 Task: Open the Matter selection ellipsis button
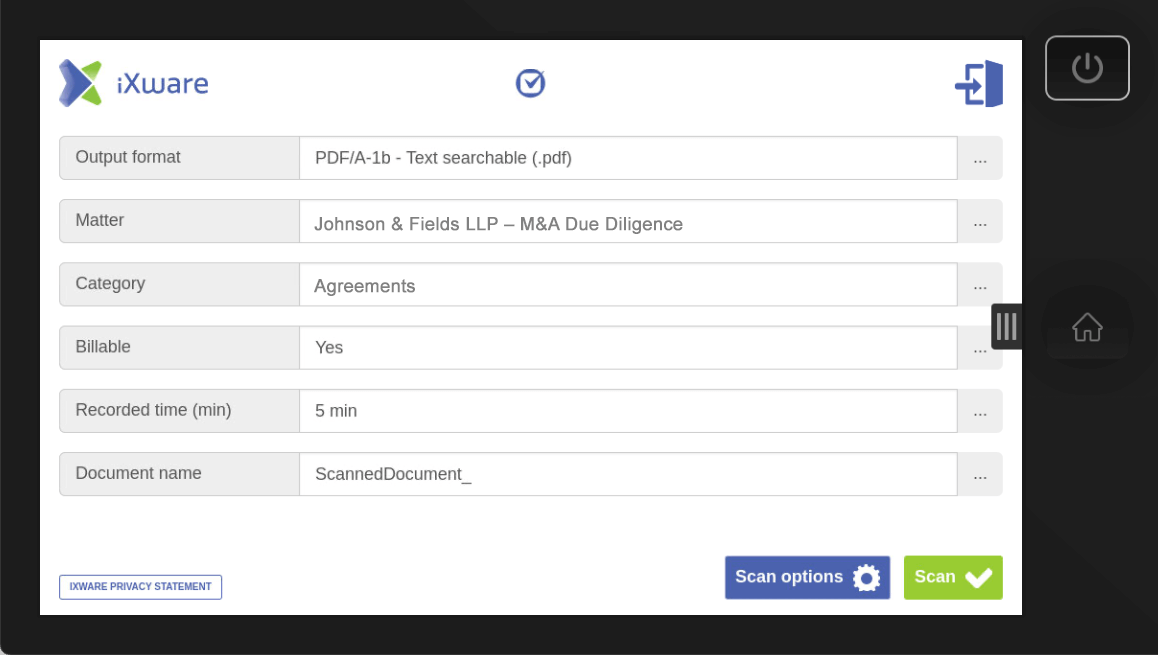(x=980, y=221)
